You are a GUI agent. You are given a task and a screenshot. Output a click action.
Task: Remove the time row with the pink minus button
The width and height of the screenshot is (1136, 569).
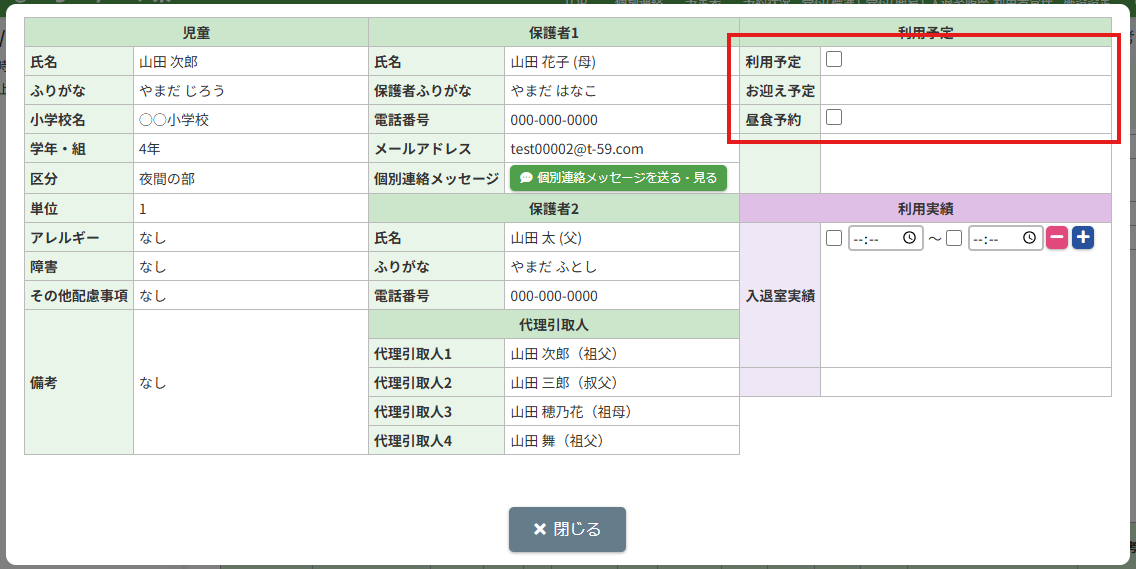click(x=1057, y=238)
